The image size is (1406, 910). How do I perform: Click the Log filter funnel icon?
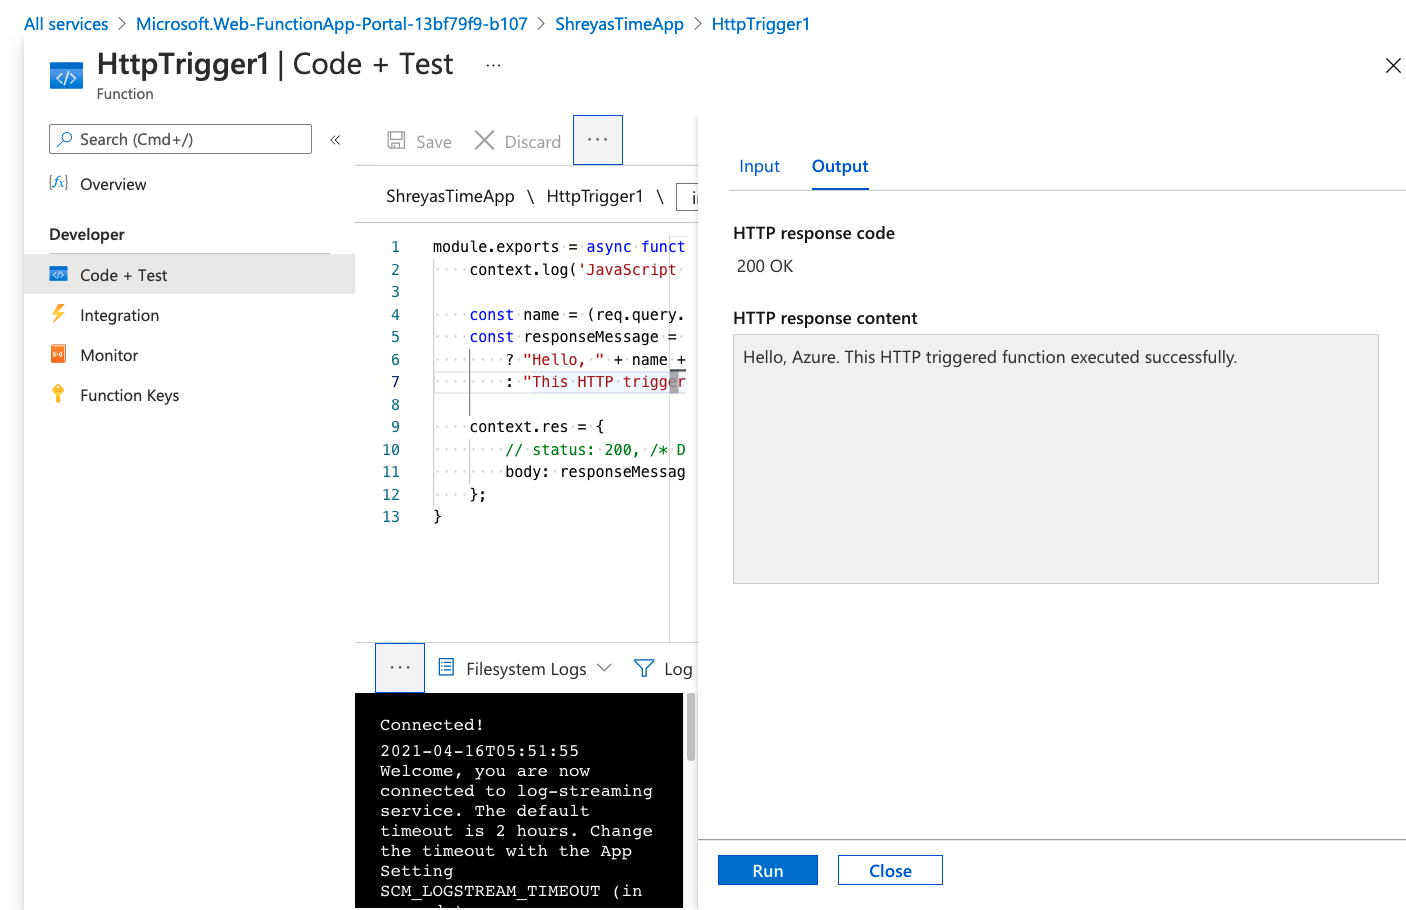[644, 668]
